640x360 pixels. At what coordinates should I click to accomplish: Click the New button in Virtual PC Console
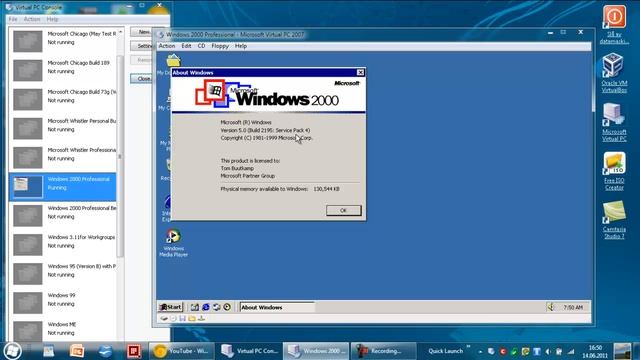coord(142,32)
